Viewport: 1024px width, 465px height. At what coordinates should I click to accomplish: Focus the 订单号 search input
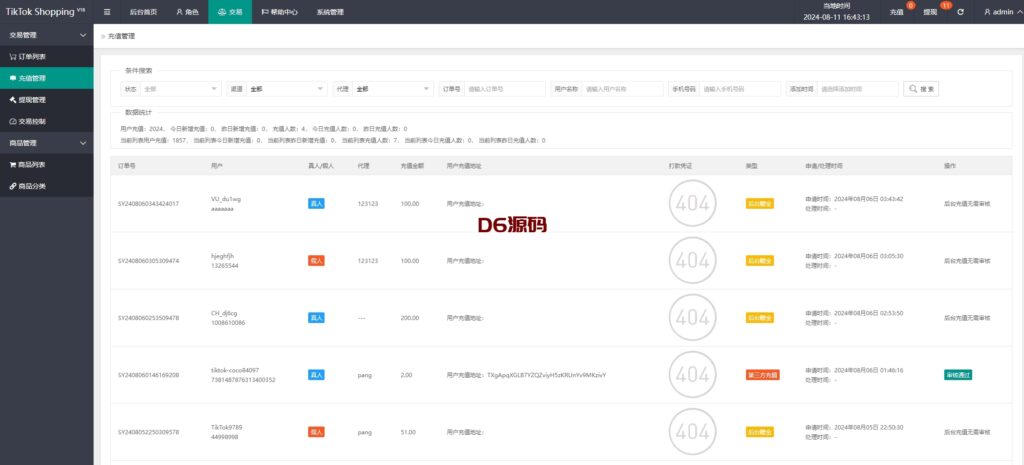pos(505,89)
